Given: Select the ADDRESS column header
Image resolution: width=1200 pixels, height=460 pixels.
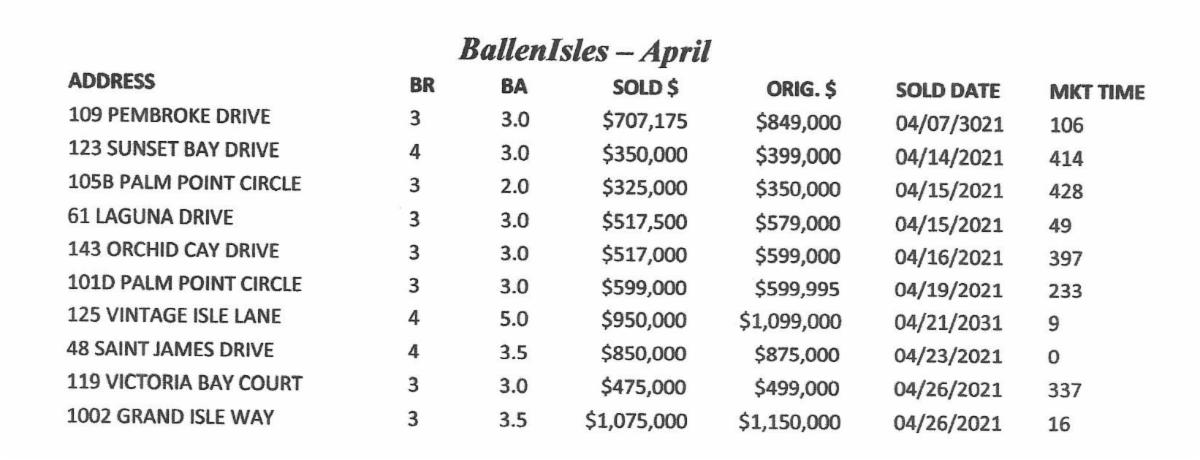Looking at the screenshot, I should (111, 82).
